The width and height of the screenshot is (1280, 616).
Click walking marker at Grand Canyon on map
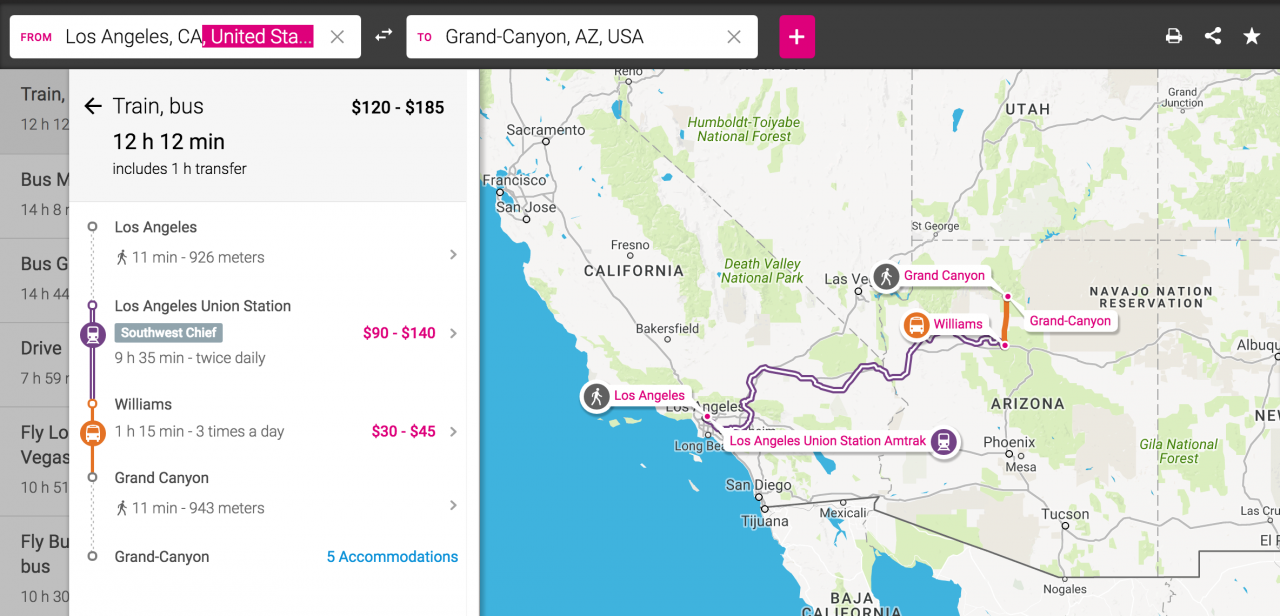click(x=886, y=276)
